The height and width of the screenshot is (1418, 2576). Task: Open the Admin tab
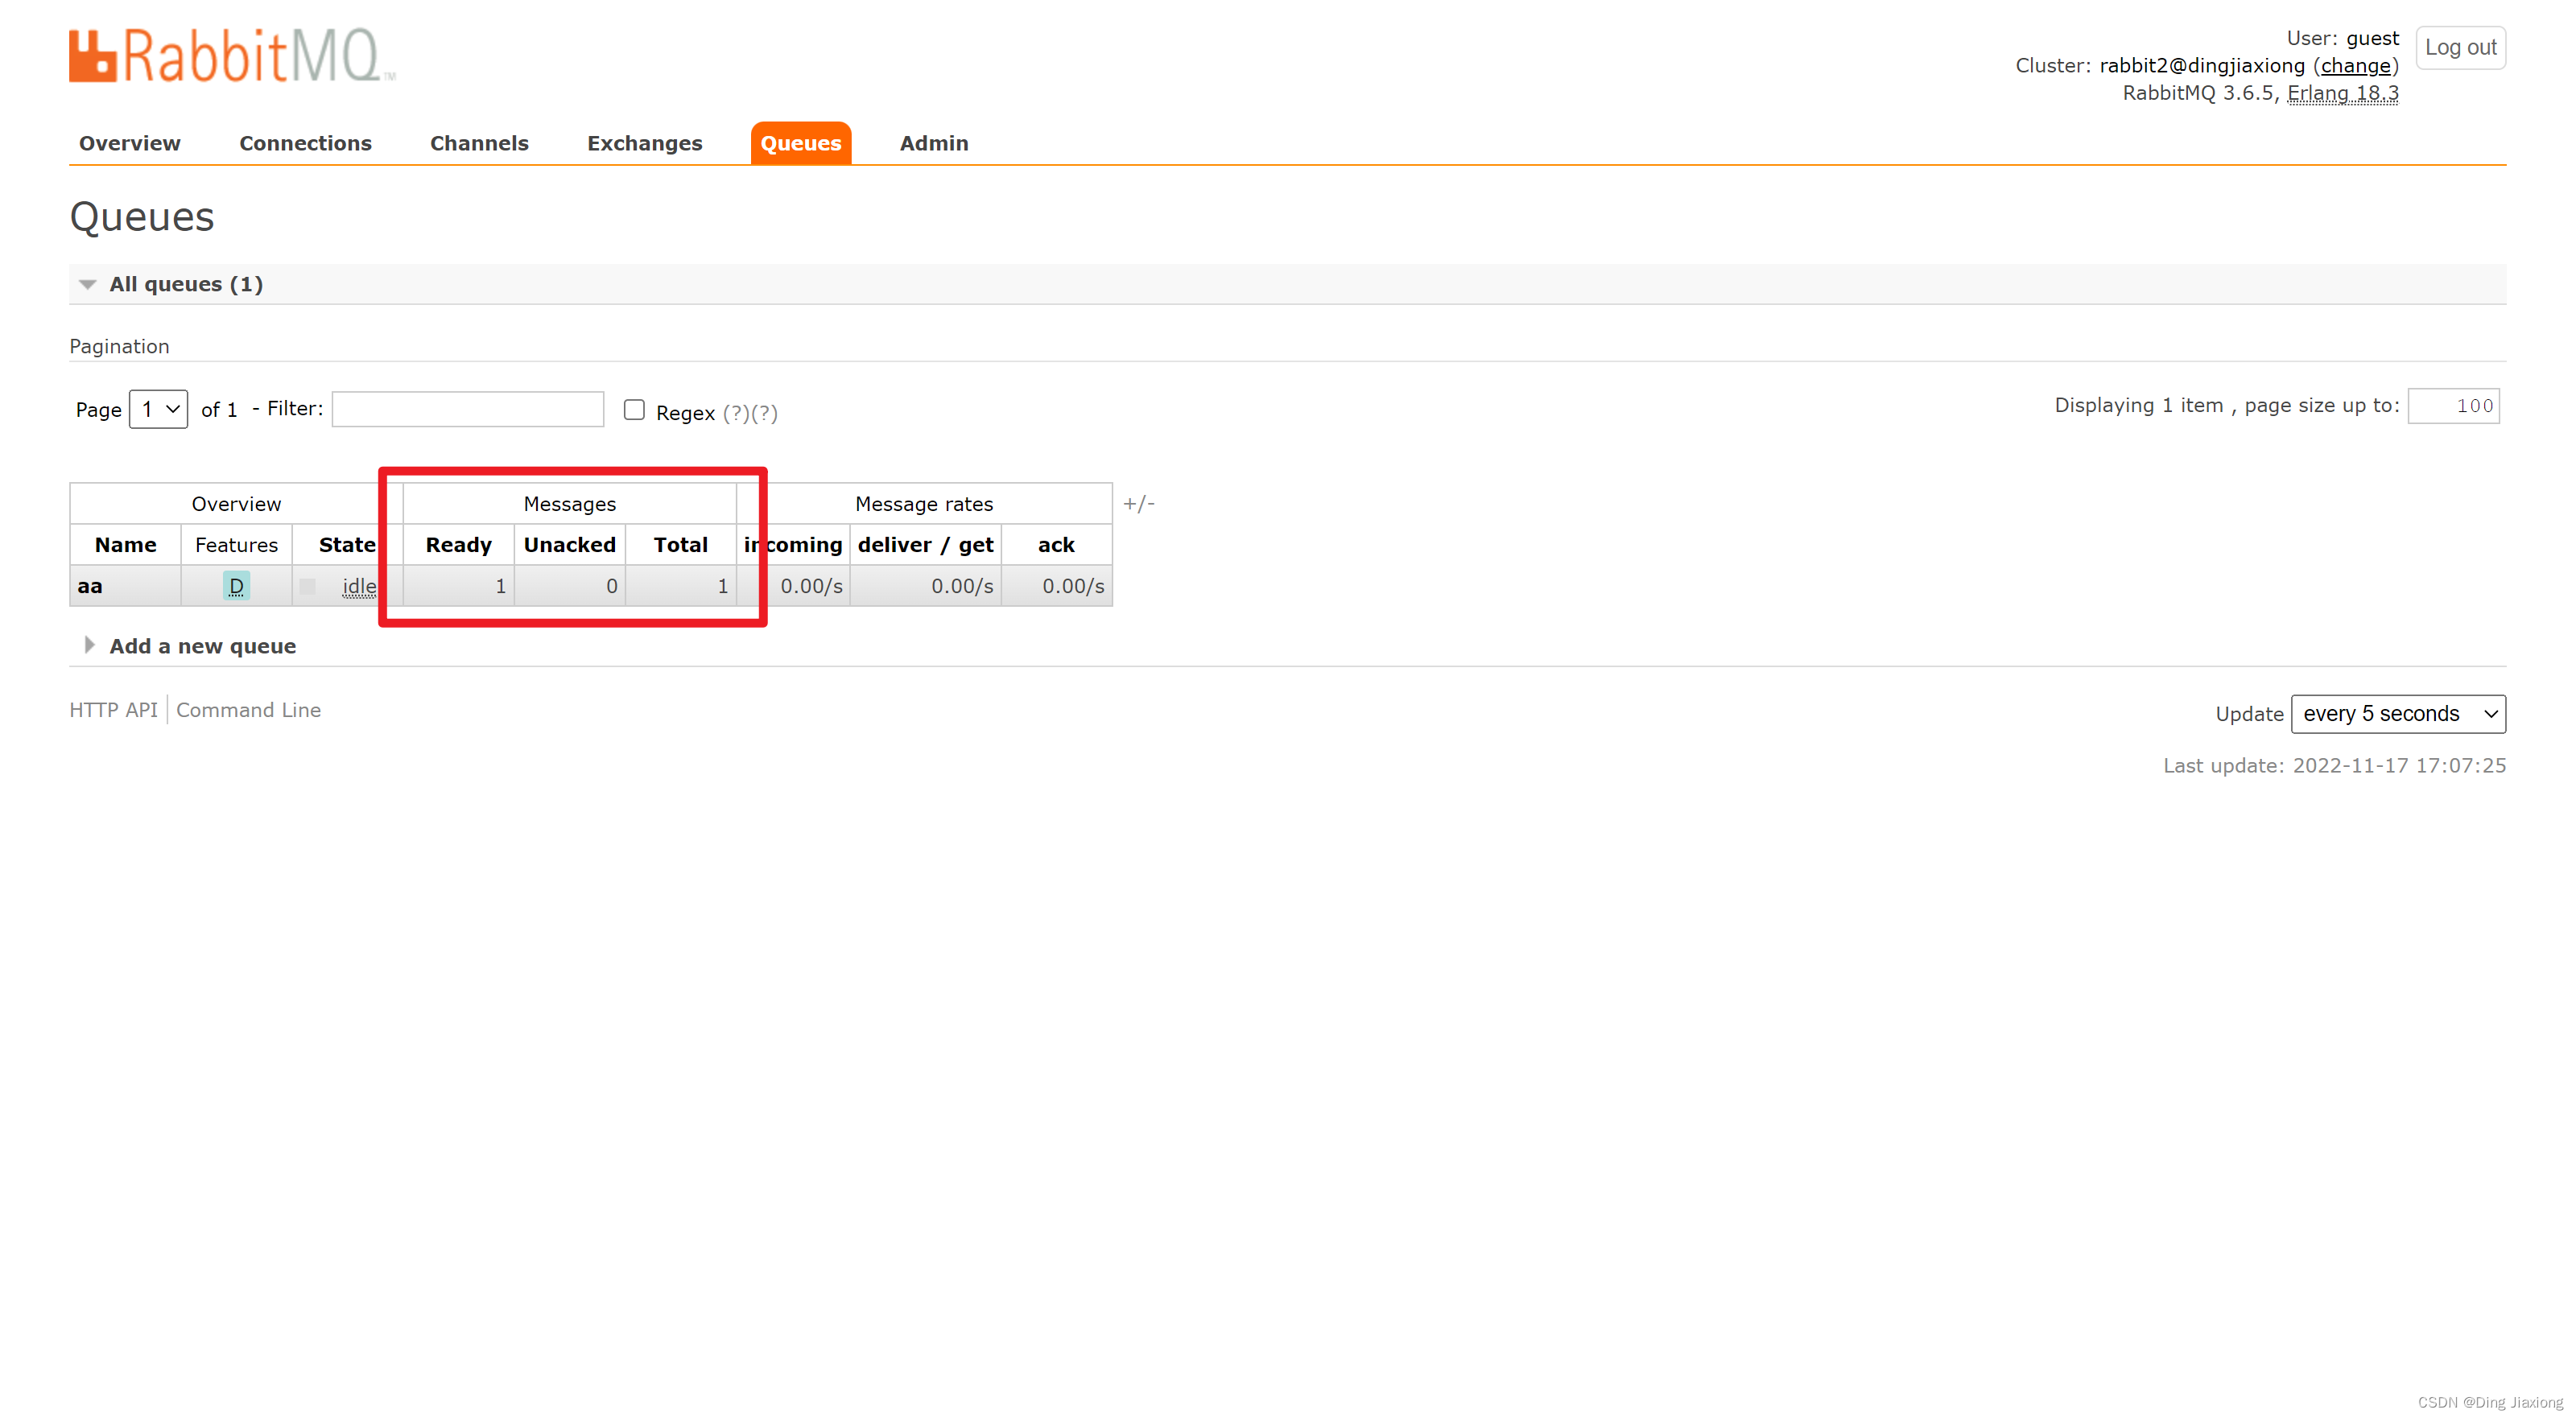coord(934,143)
